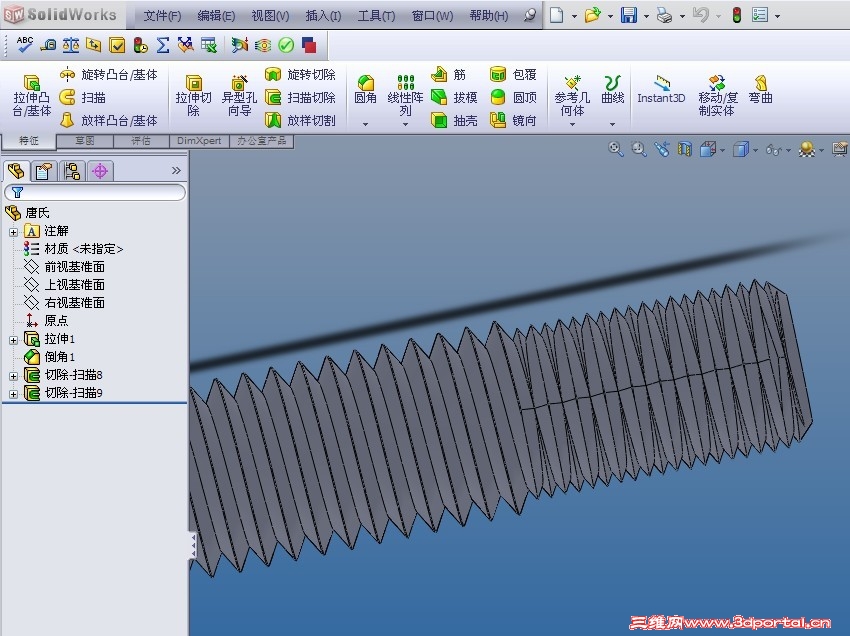Toggle Instant3D mode
Image resolution: width=850 pixels, height=636 pixels.
point(661,89)
